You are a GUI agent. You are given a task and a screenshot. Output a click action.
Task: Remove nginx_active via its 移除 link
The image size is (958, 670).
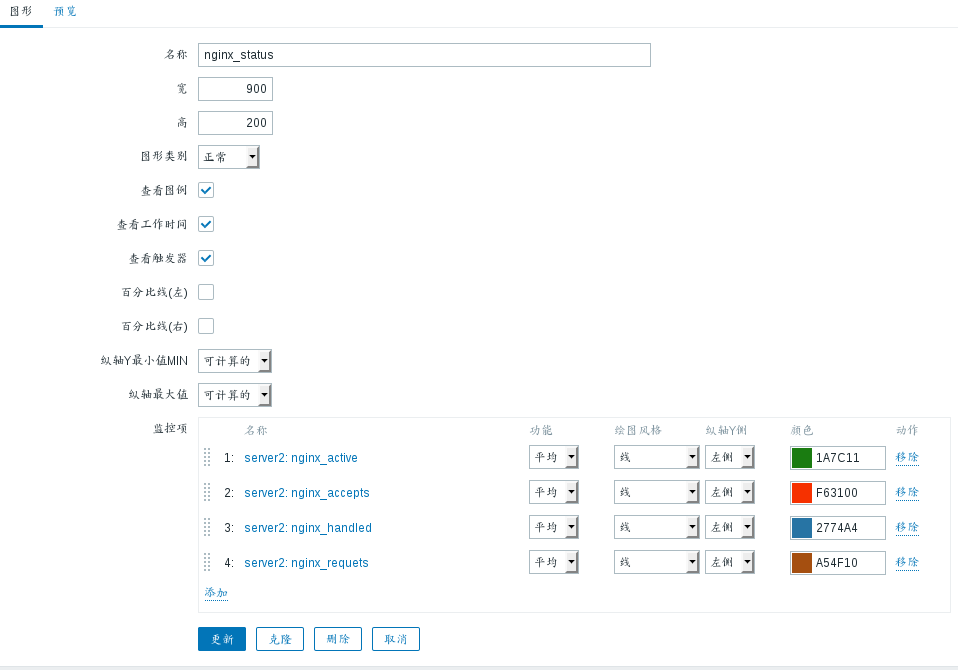907,457
